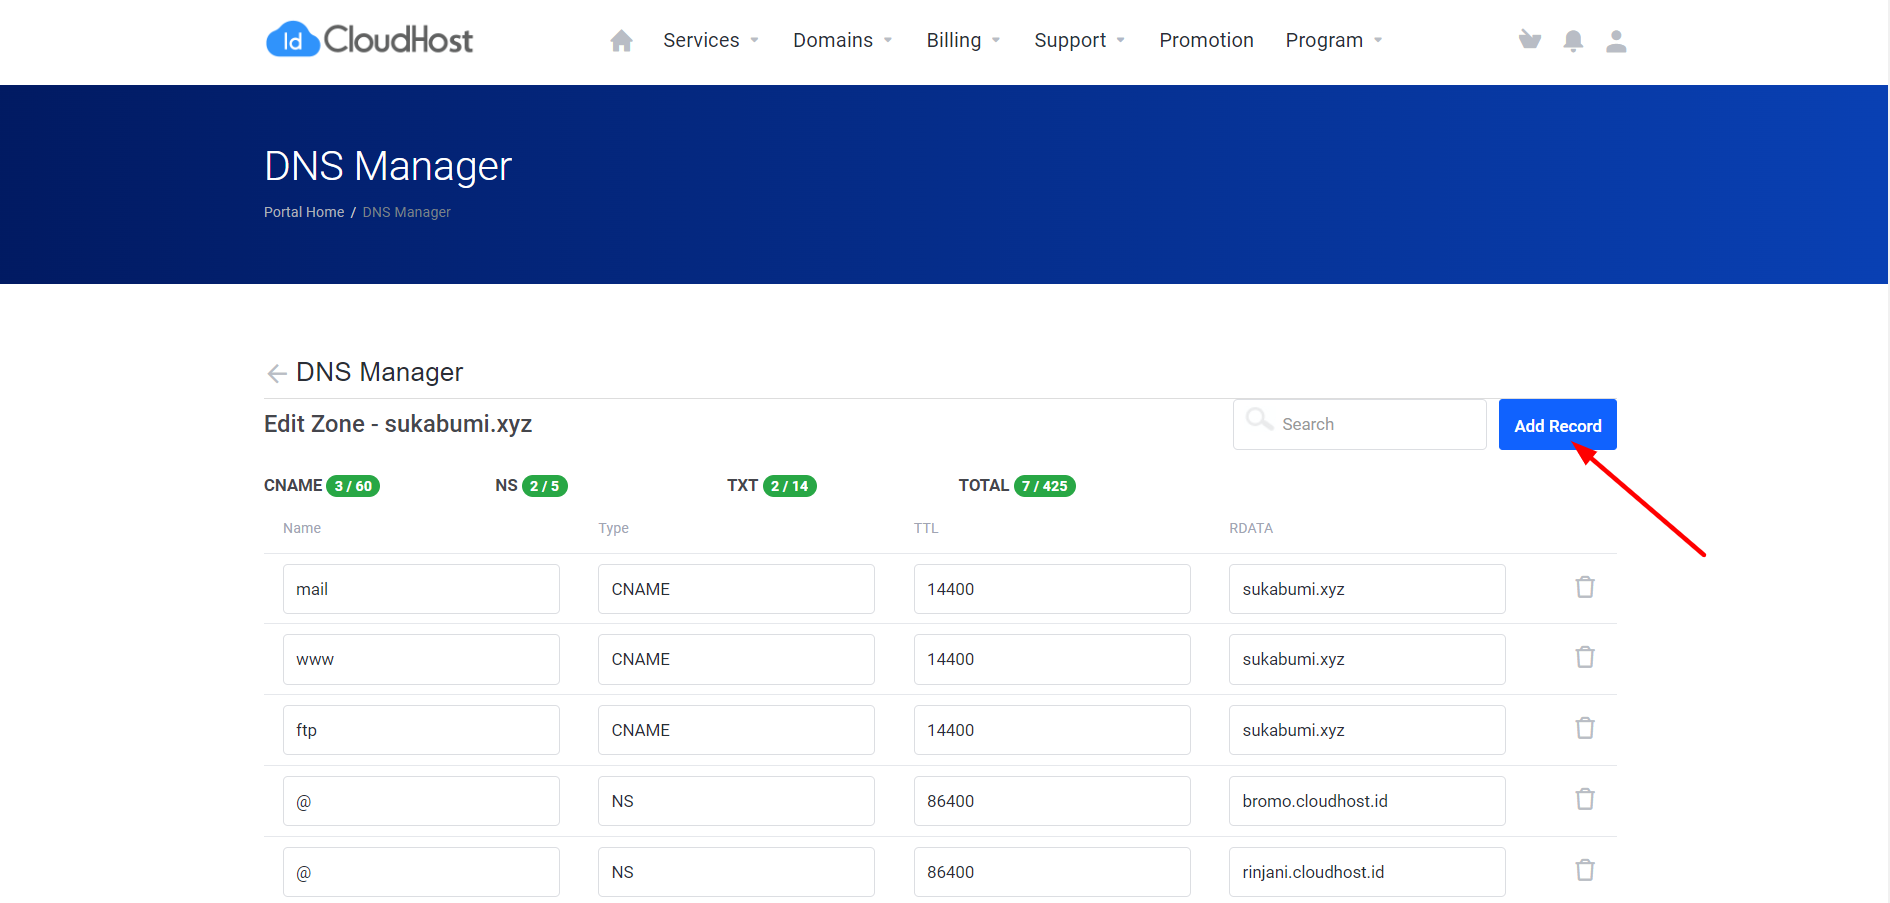Click the DNS Manager breadcrumb
The width and height of the screenshot is (1890, 903).
[x=406, y=212]
